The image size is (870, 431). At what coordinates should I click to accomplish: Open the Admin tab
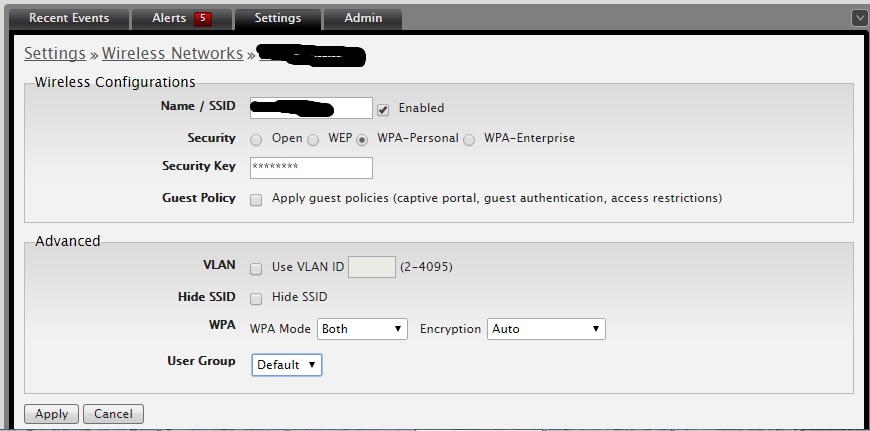(364, 18)
